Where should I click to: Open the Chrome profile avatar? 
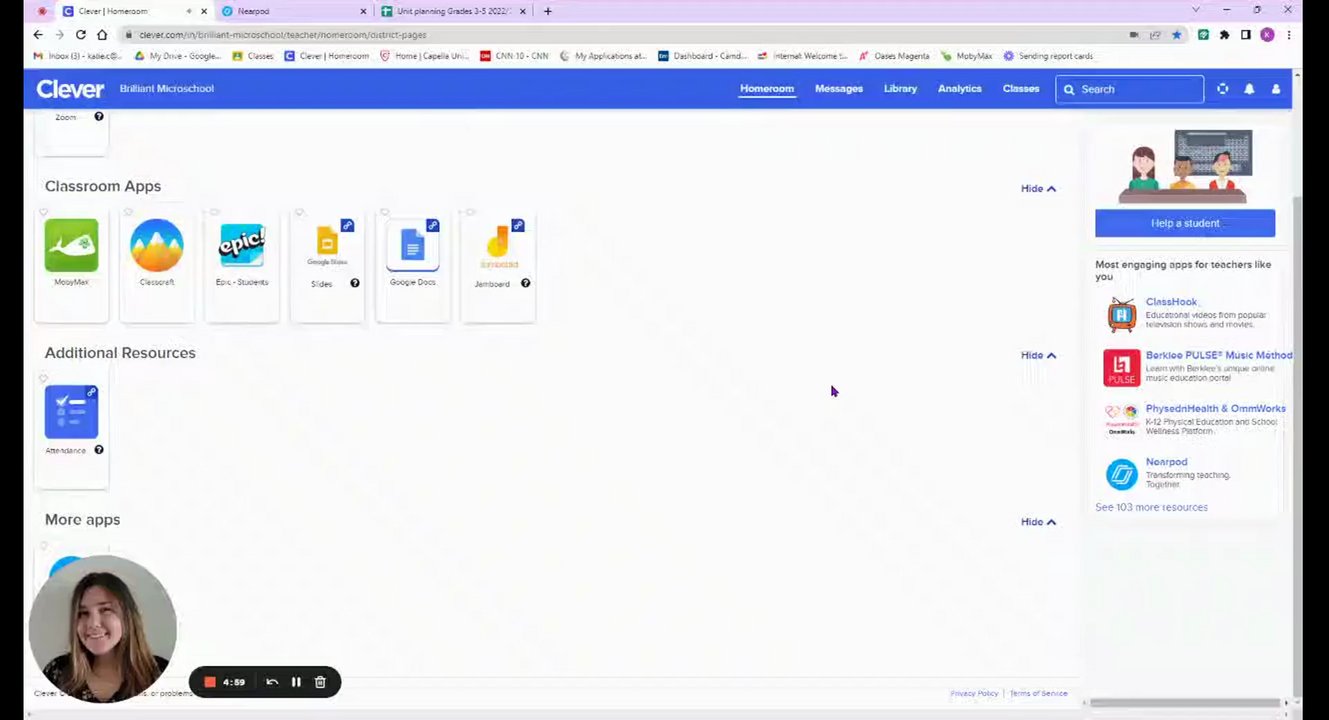click(x=1267, y=34)
